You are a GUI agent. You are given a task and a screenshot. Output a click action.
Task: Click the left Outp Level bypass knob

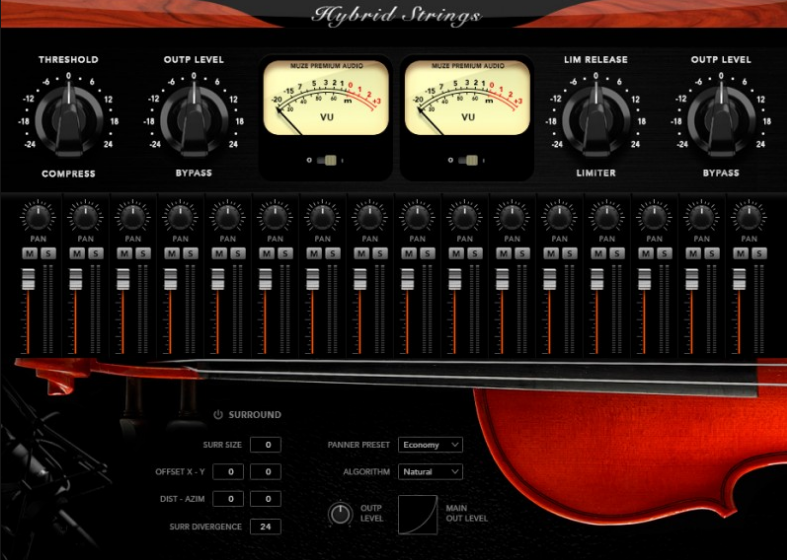192,118
